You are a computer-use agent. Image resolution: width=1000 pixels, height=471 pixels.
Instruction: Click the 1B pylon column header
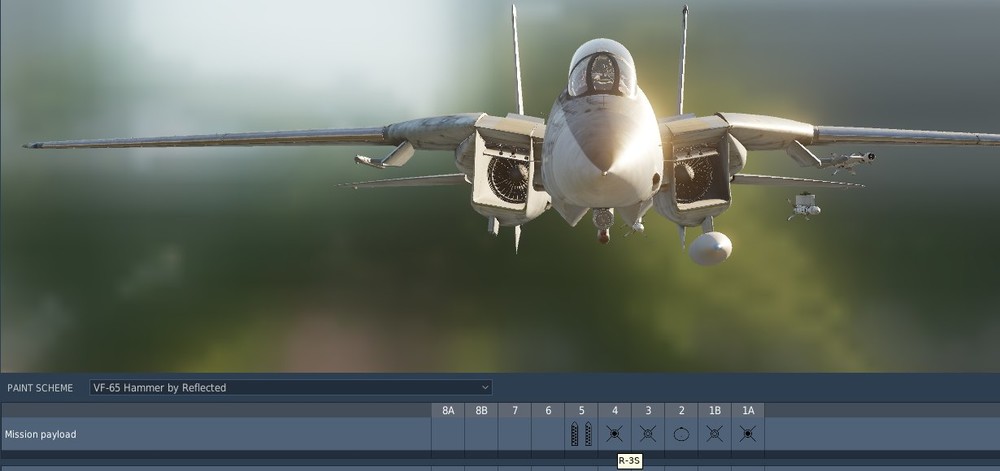point(714,410)
